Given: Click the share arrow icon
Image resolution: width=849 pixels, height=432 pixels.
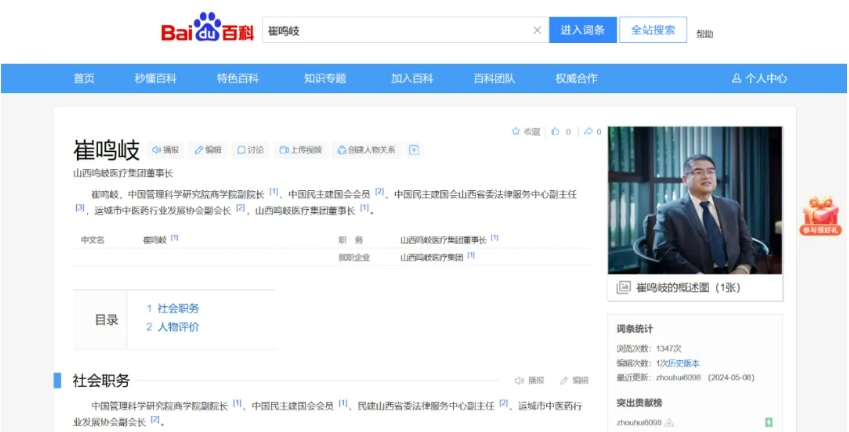Looking at the screenshot, I should tap(588, 131).
